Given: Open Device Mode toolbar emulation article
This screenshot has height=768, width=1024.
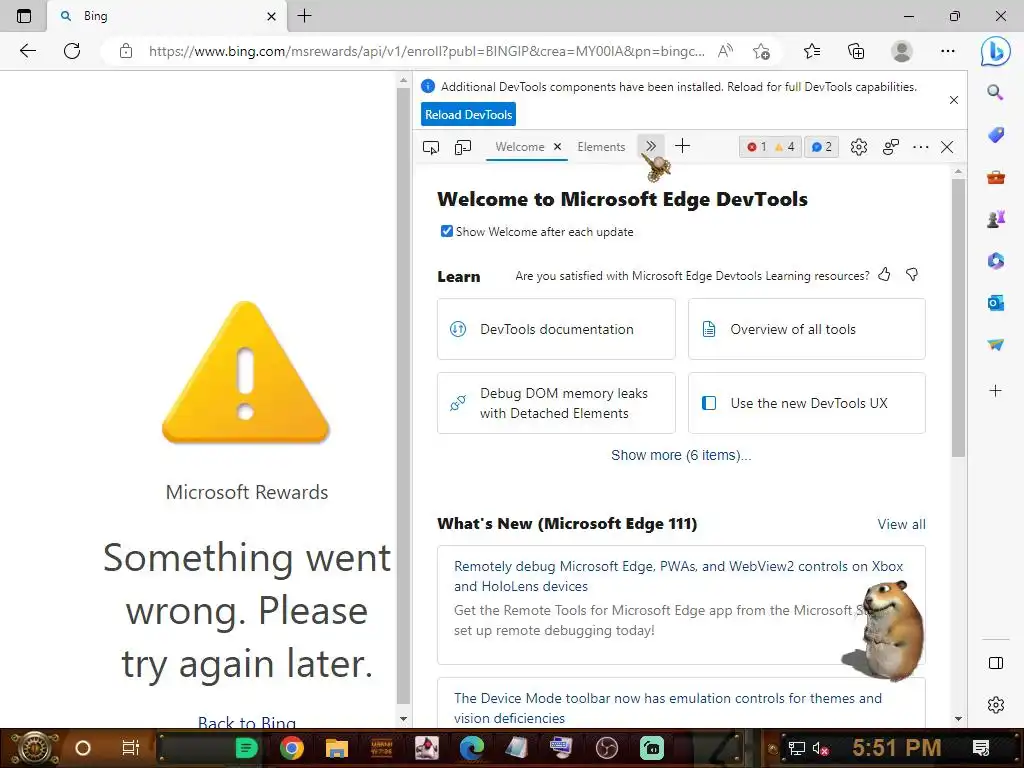Looking at the screenshot, I should (667, 708).
